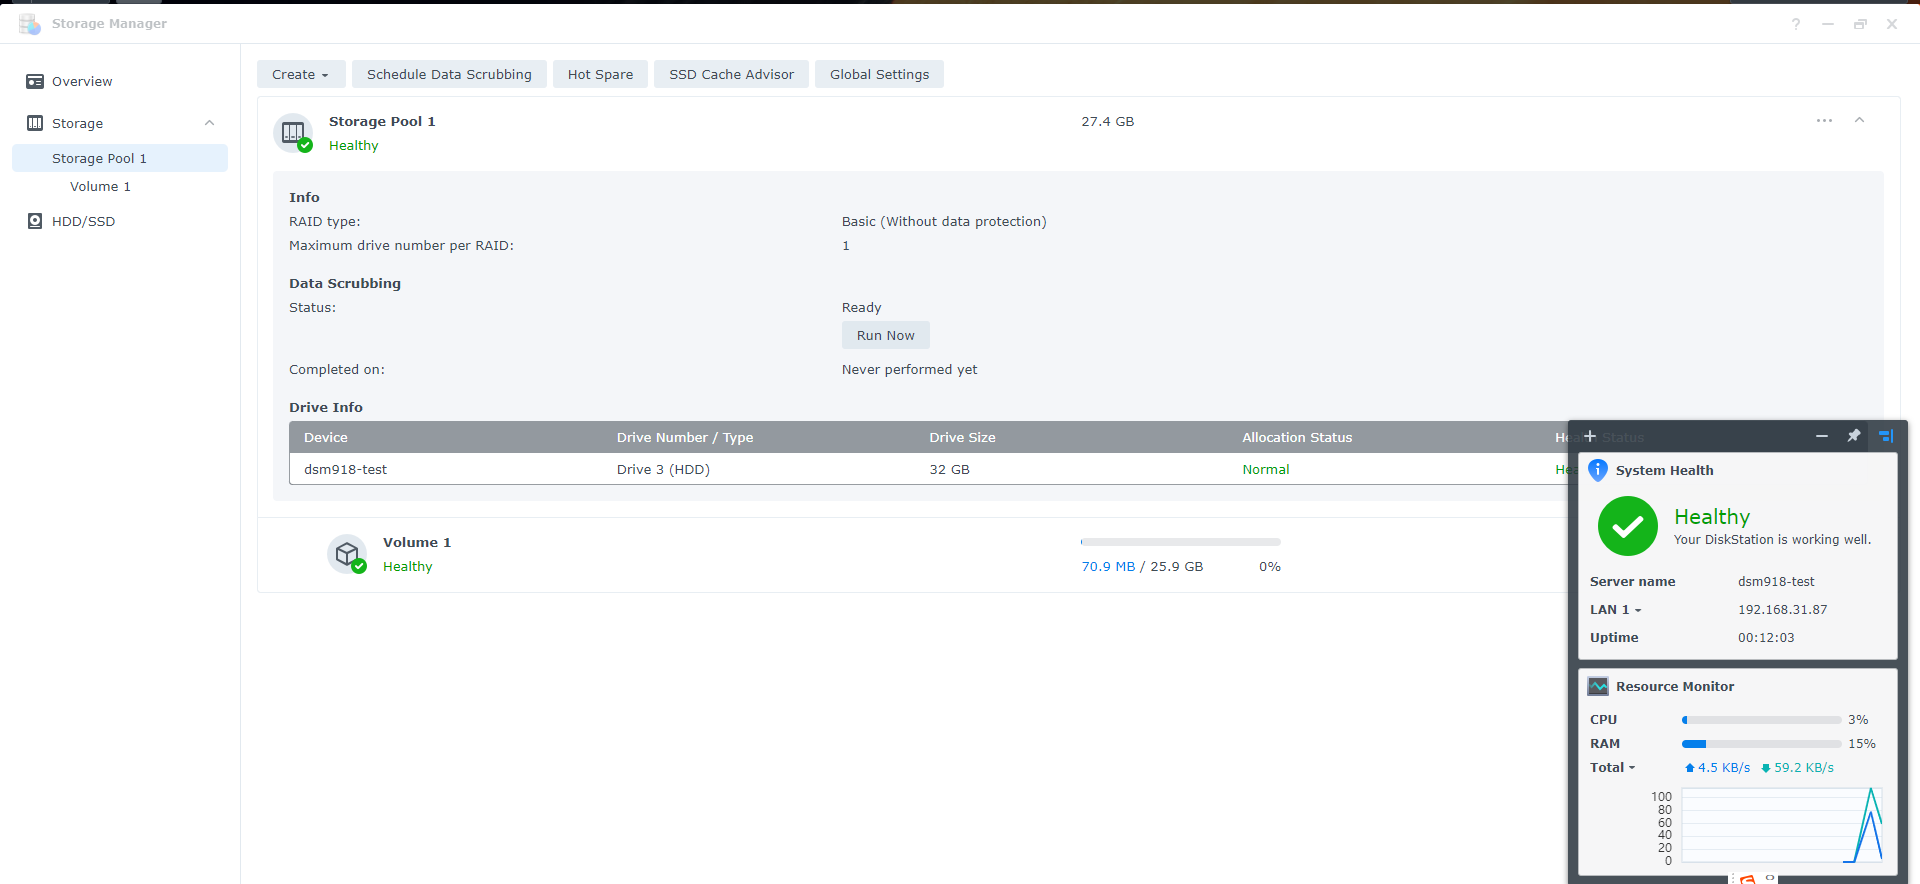
Task: Click the uptime value 00:12:03
Action: 1766,637
